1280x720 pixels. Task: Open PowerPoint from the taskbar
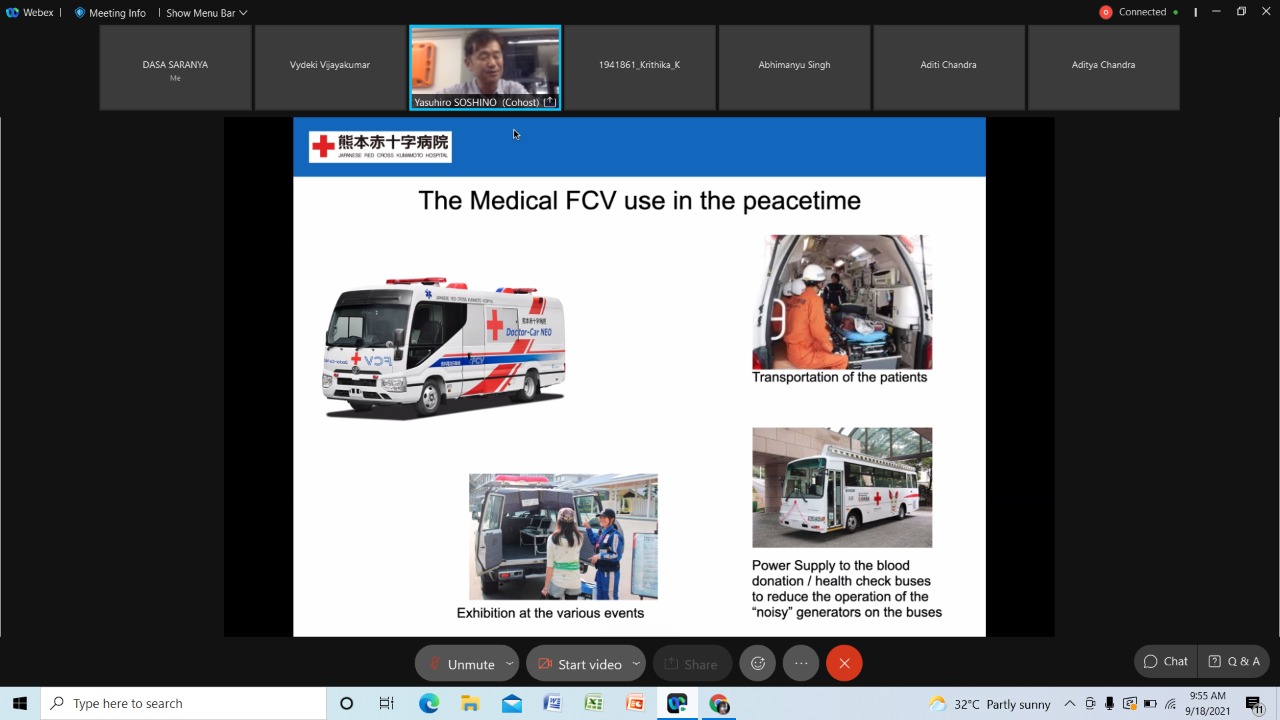pyautogui.click(x=635, y=704)
